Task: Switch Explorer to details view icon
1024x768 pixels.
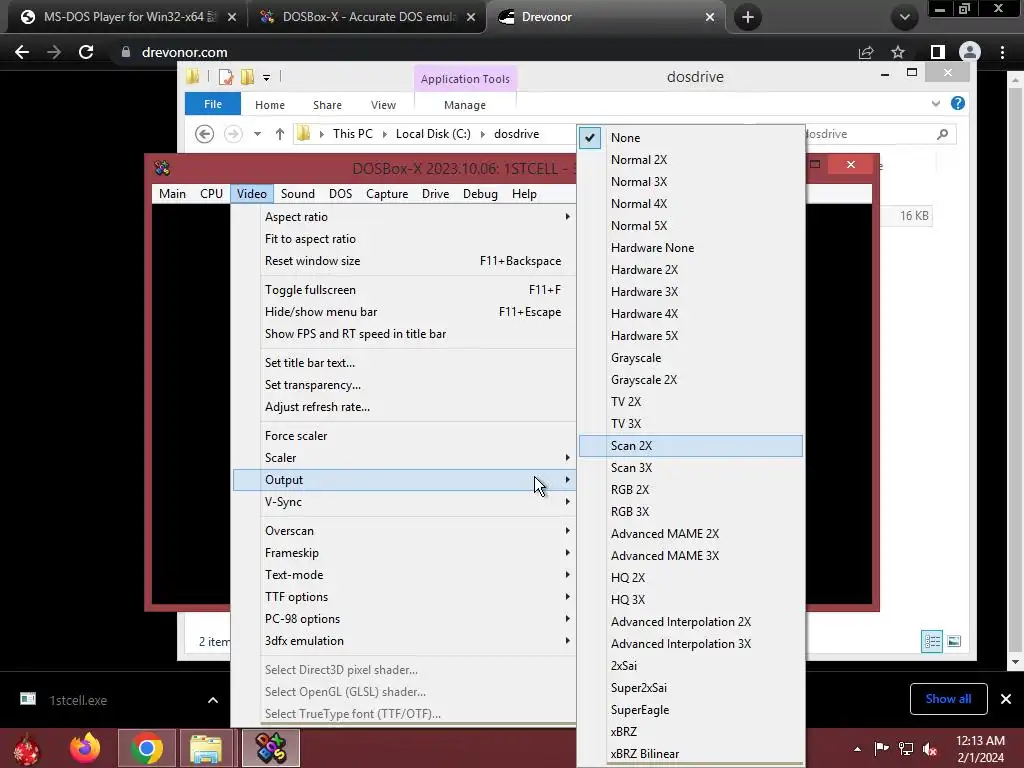Action: [x=932, y=641]
